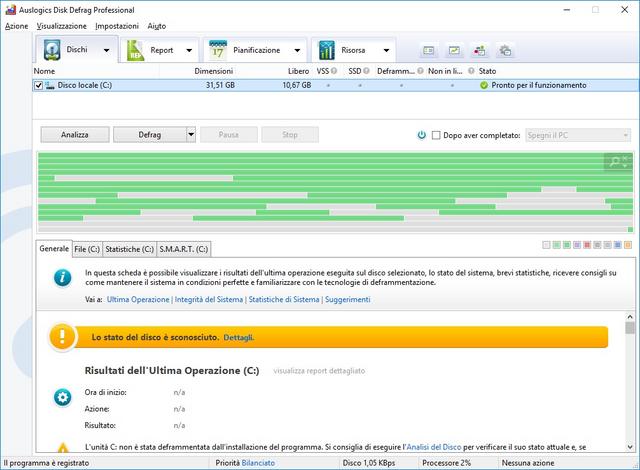Click the Defrag button
640x470 pixels.
pyautogui.click(x=149, y=135)
